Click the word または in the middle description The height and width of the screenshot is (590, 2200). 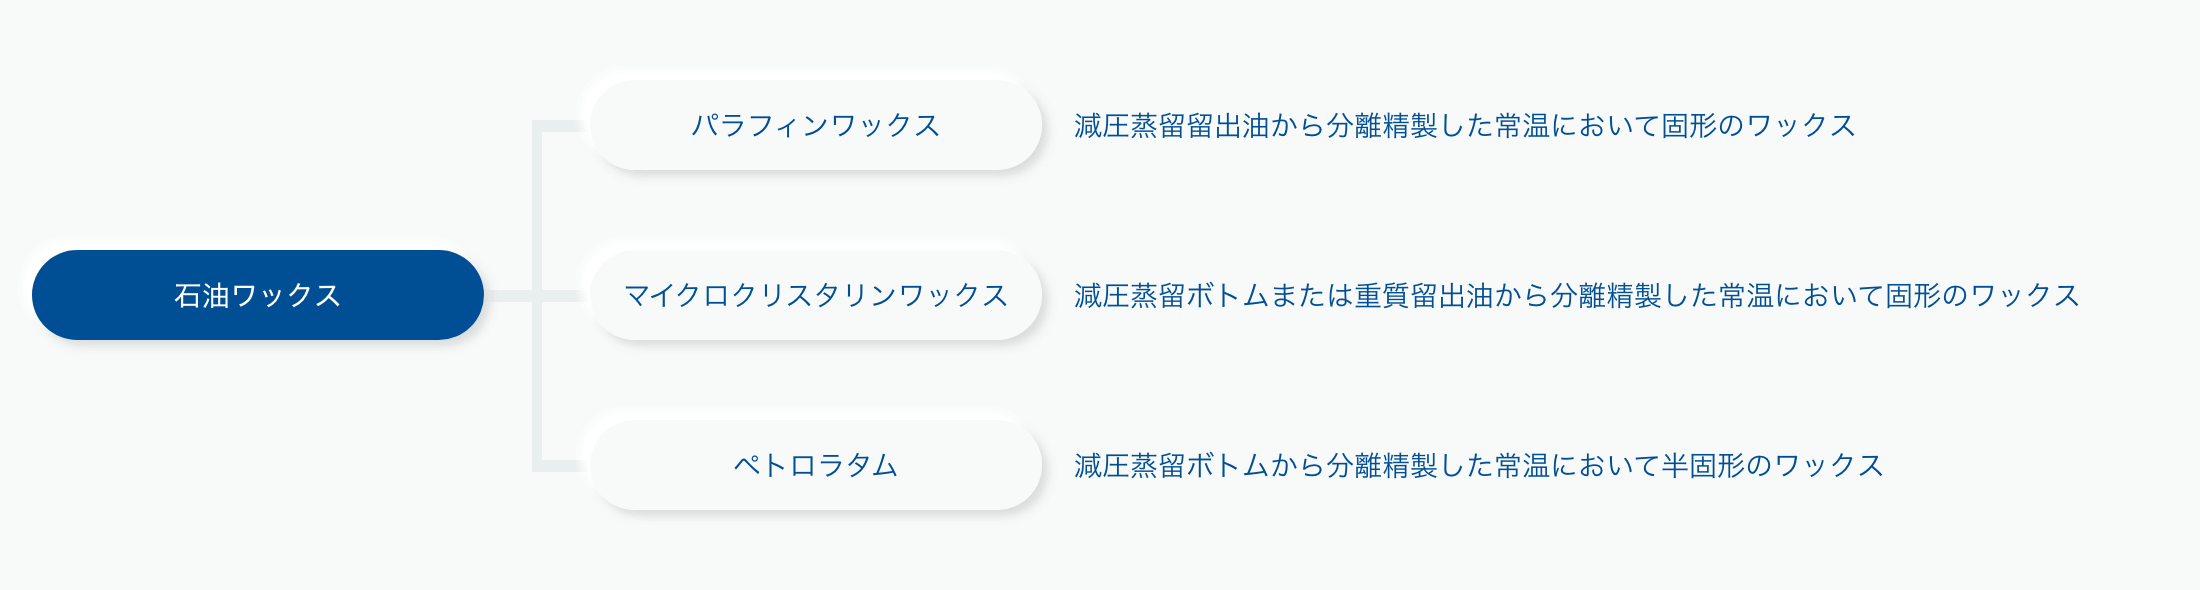tap(1312, 296)
